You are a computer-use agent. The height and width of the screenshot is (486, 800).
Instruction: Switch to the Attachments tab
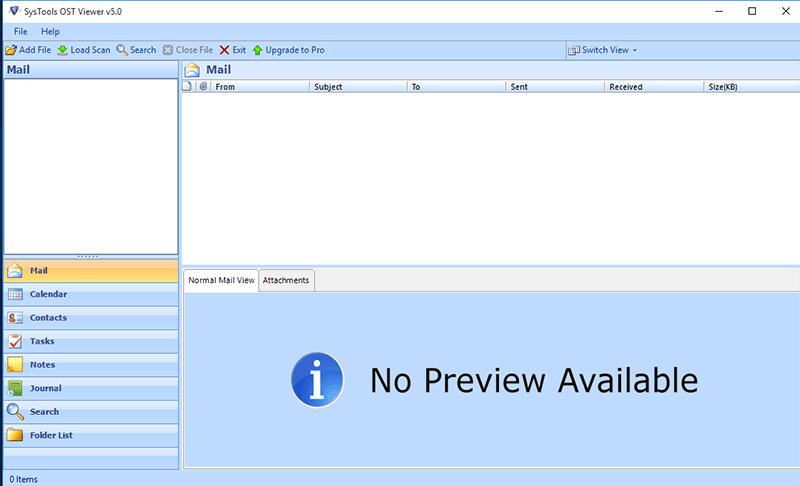(x=286, y=281)
